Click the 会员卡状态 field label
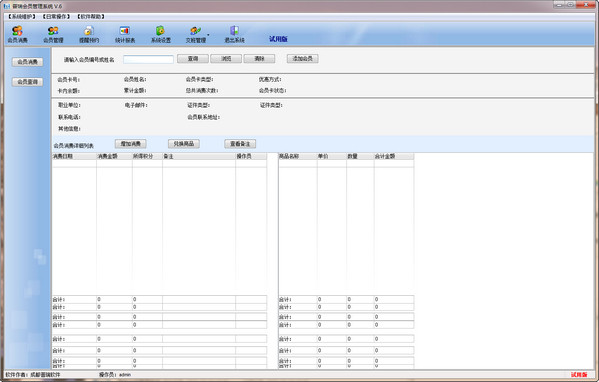 pos(272,91)
